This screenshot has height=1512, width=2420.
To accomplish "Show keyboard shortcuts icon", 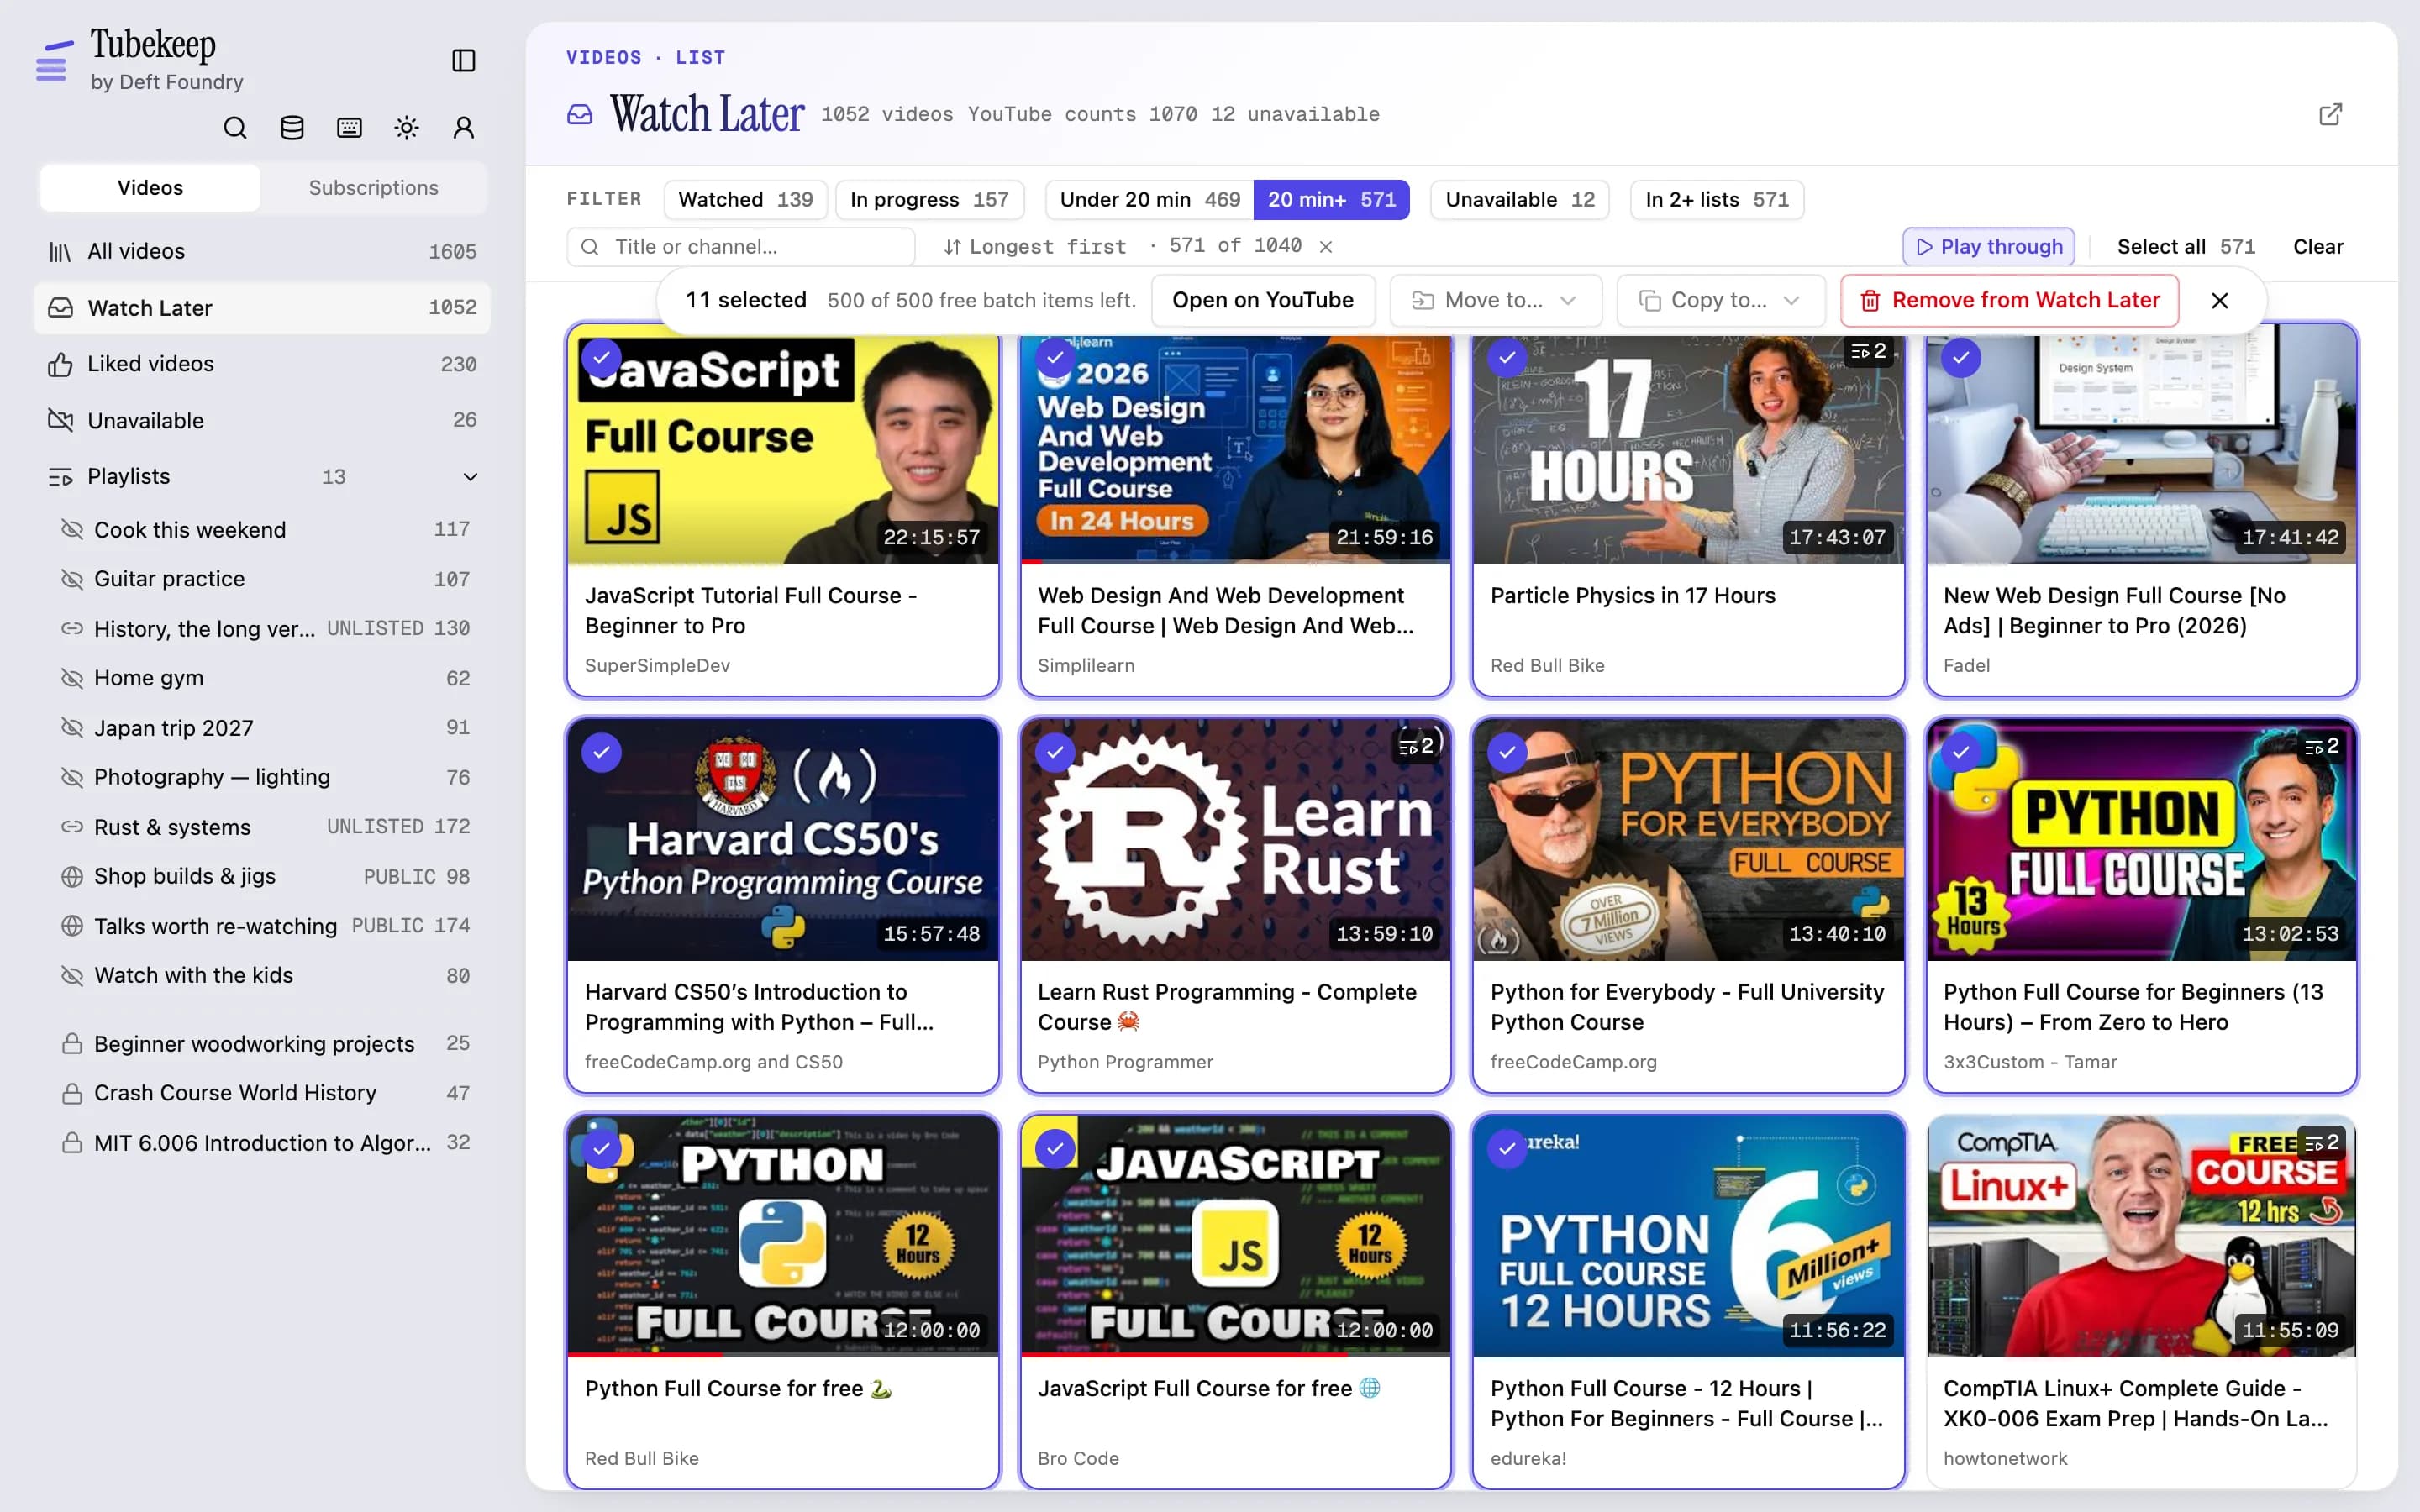I will click(x=349, y=127).
